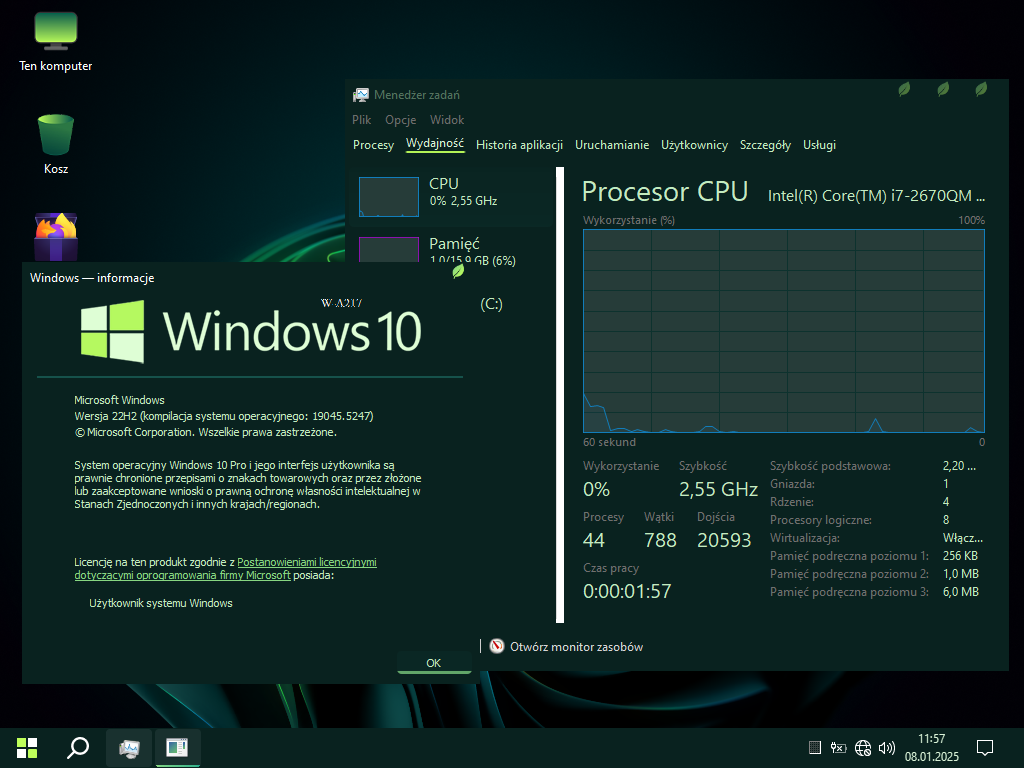Click the volume speaker tray icon

886,748
